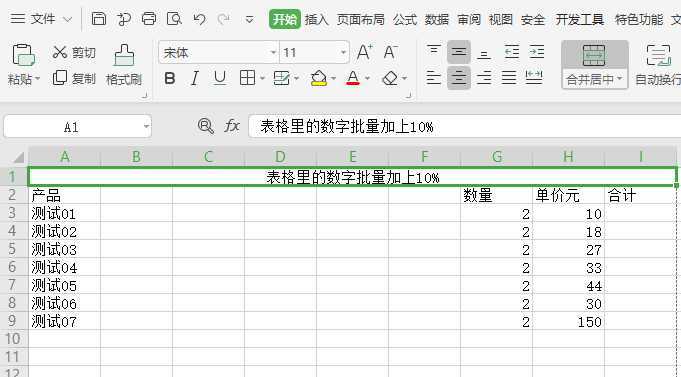
Task: Click the Paste clipboard icon
Action: 23,55
